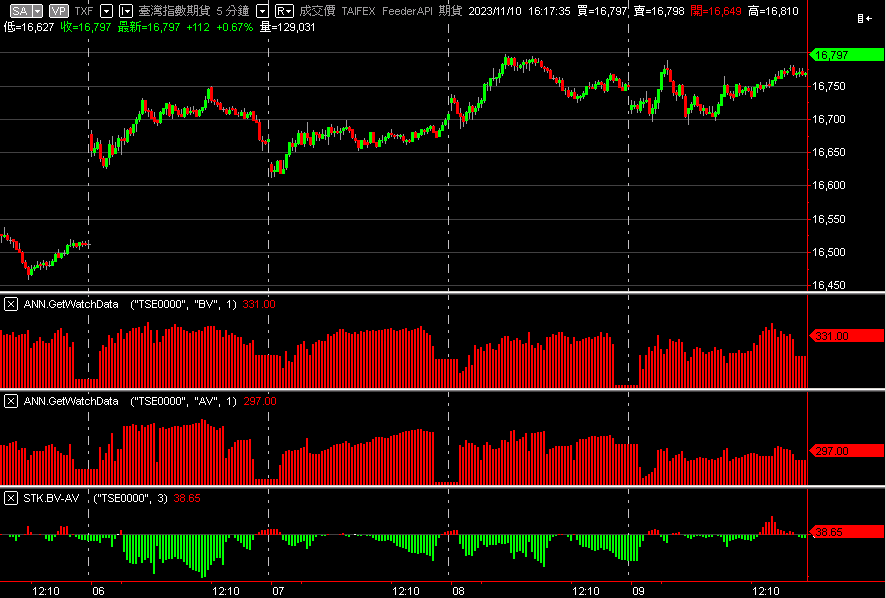Viewport: 886px width, 598px height.
Task: Click the 量=129,031 volume readout
Action: coord(287,27)
